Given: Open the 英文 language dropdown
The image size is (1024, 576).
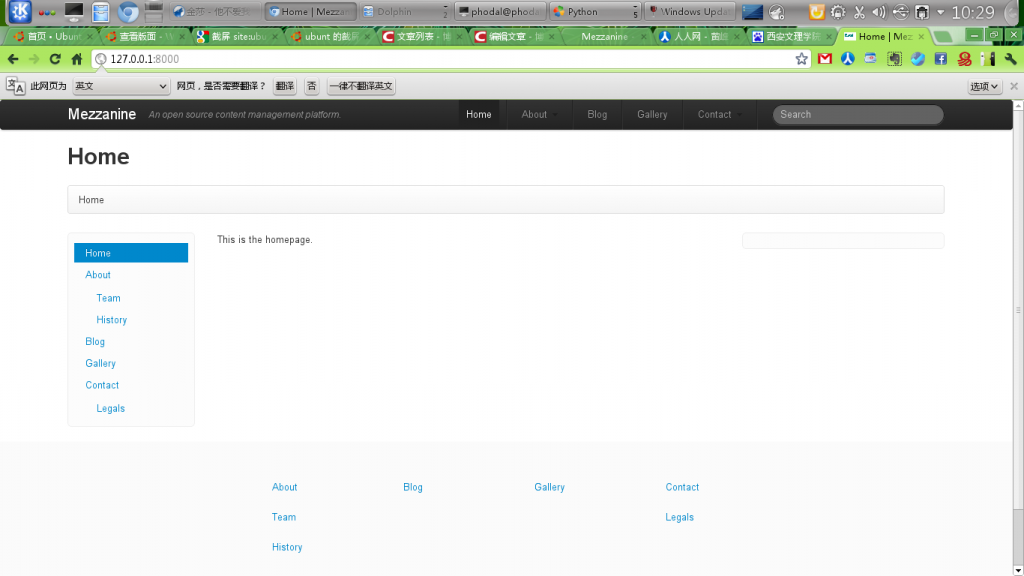Looking at the screenshot, I should coord(120,86).
